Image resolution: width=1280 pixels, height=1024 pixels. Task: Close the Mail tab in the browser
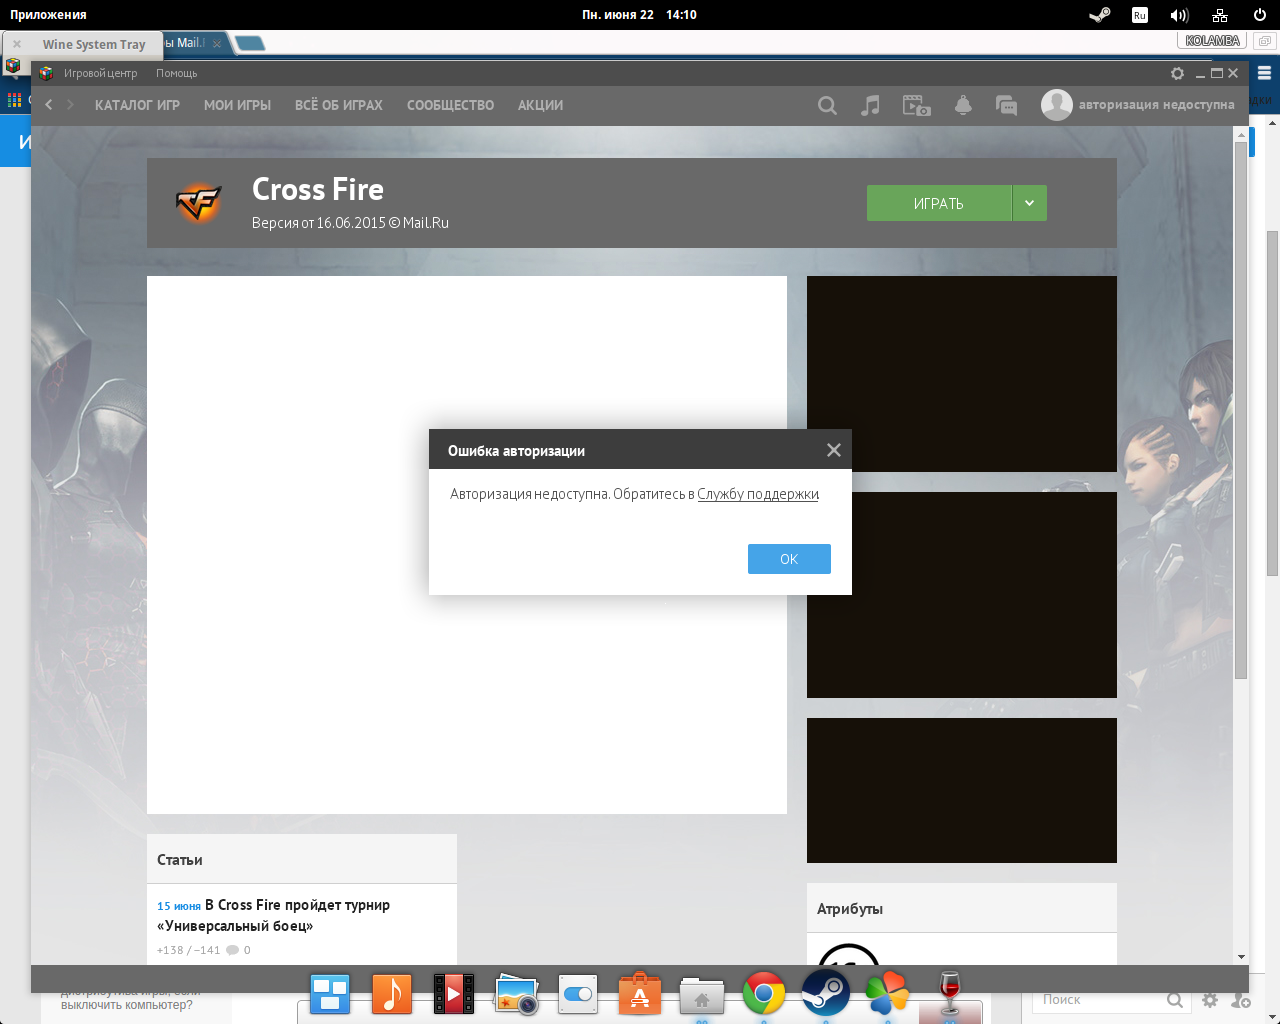pos(217,44)
